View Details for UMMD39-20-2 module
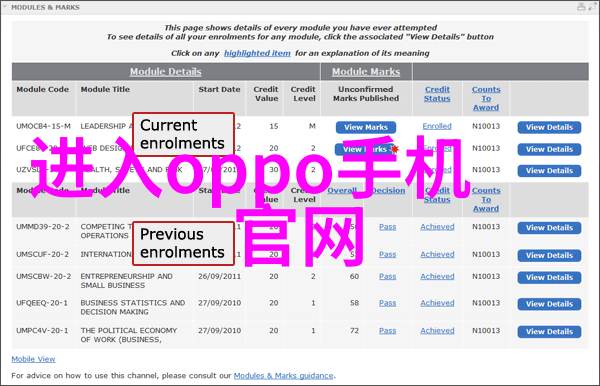The image size is (600, 386). (x=549, y=228)
